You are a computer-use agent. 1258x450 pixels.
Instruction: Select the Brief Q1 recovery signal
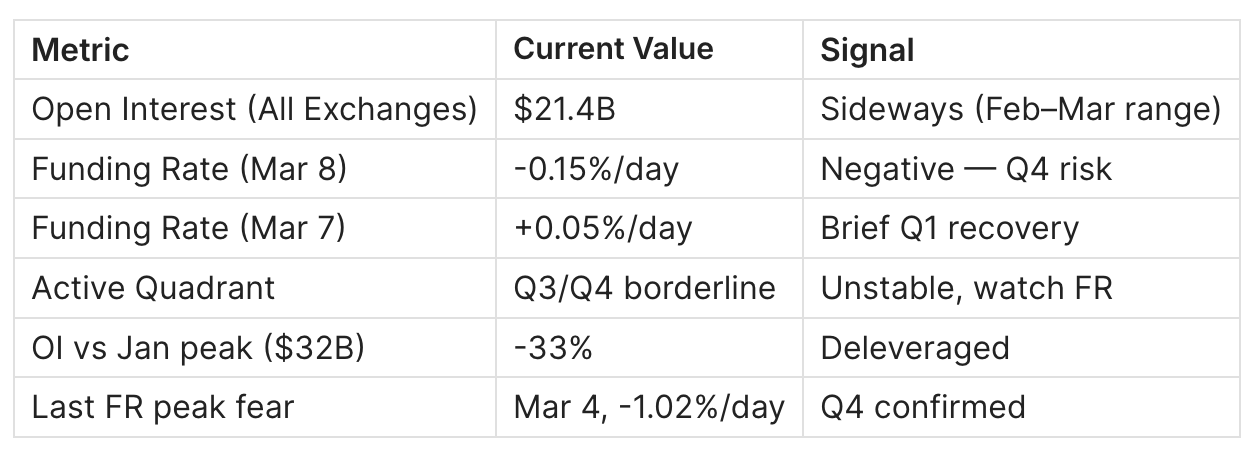(x=949, y=229)
